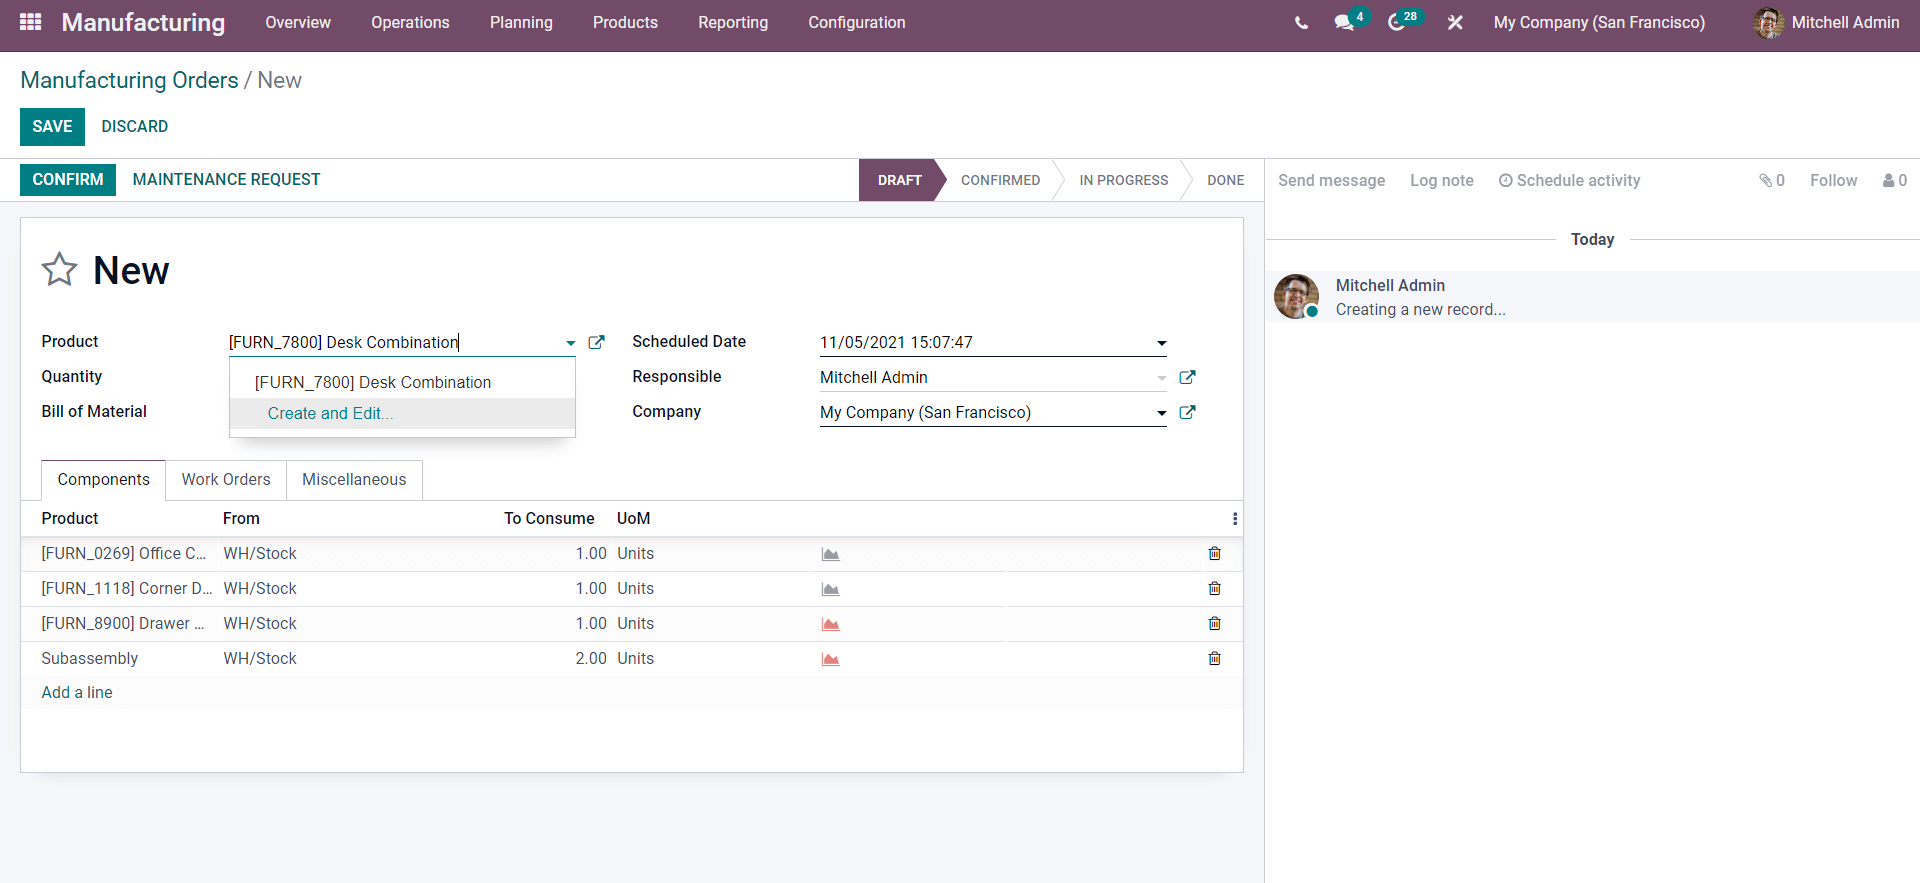
Task: Click the Follow button
Action: click(1833, 180)
